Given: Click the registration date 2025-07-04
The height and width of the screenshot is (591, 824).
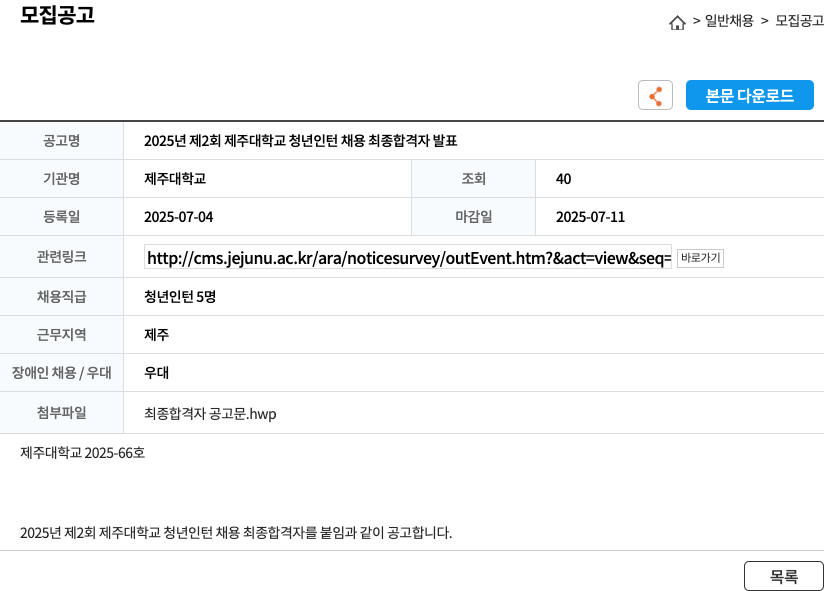Looking at the screenshot, I should [179, 217].
